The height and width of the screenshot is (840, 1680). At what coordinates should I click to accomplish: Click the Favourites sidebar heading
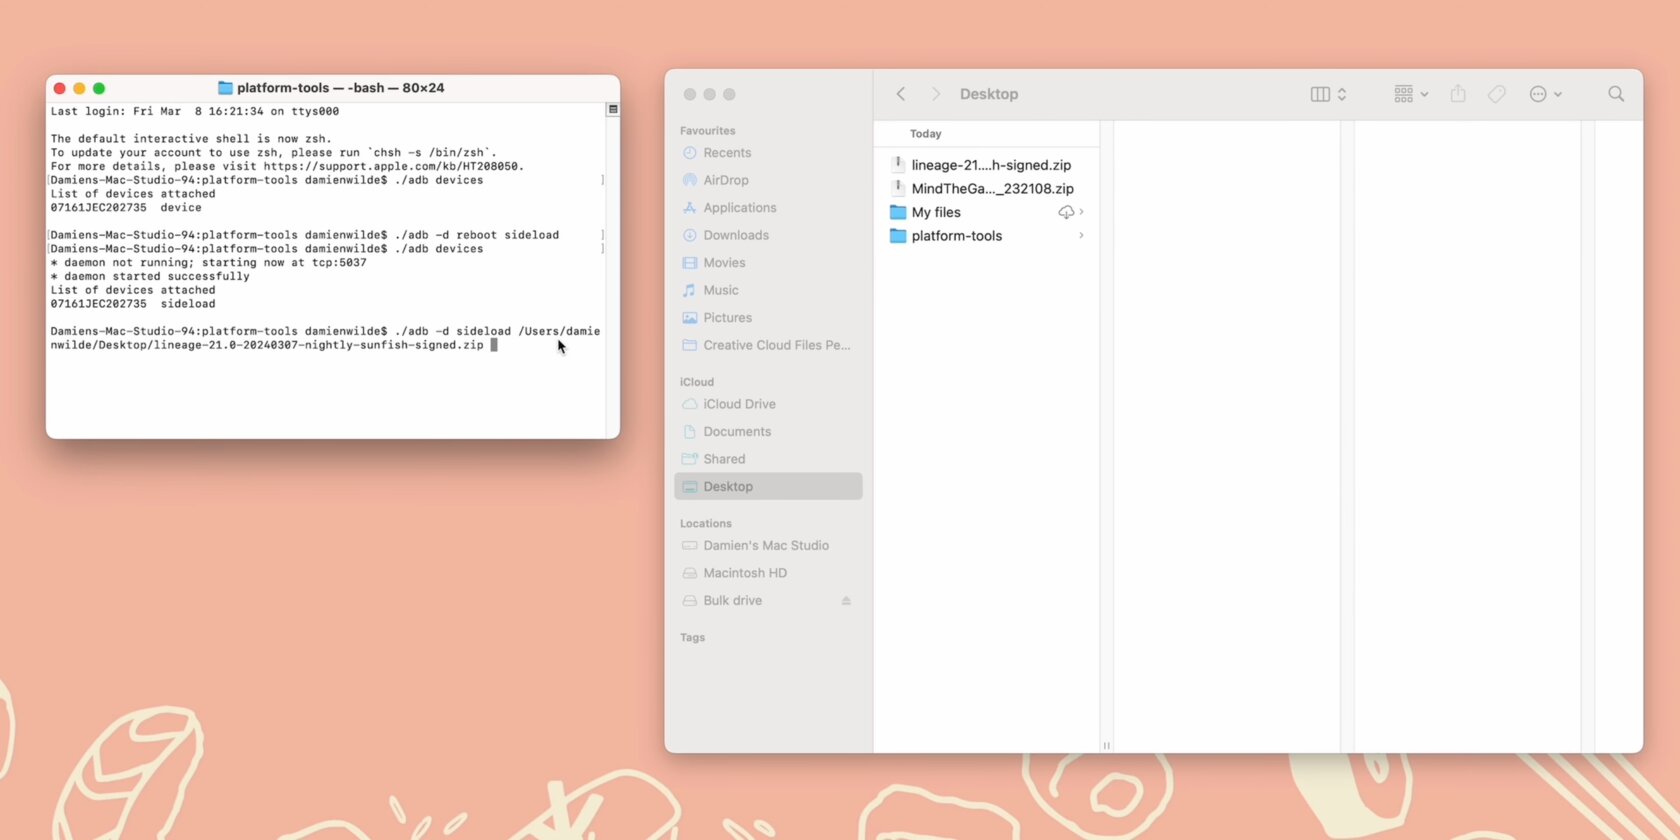click(708, 131)
